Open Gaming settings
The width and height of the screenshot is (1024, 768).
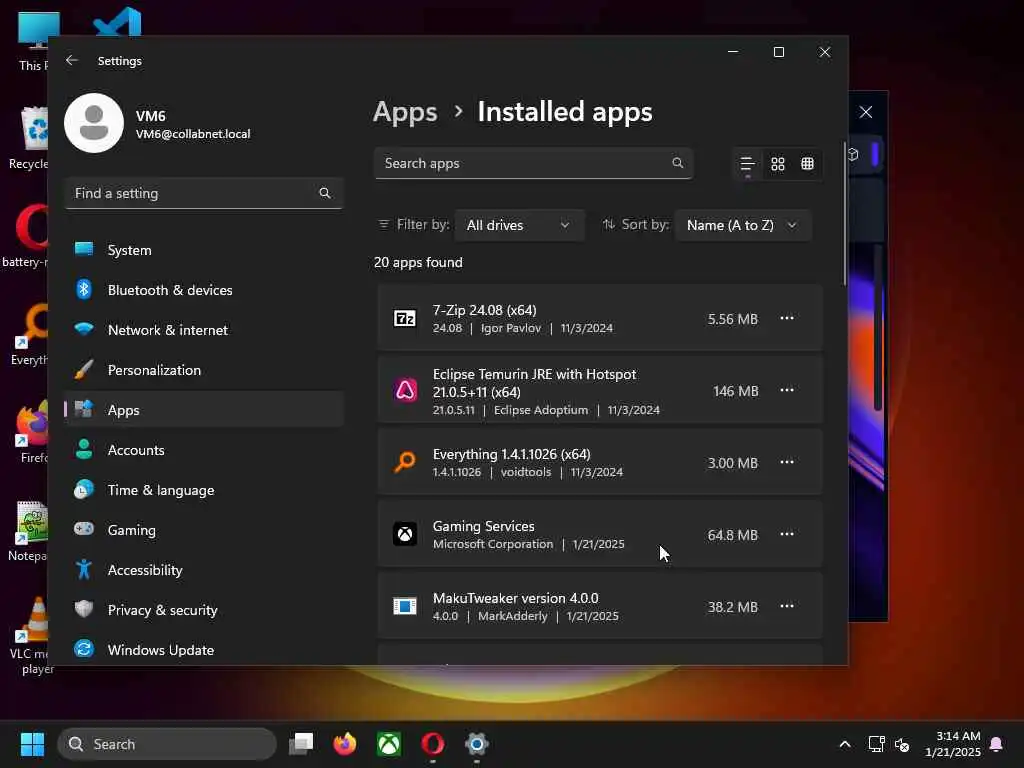[204, 530]
